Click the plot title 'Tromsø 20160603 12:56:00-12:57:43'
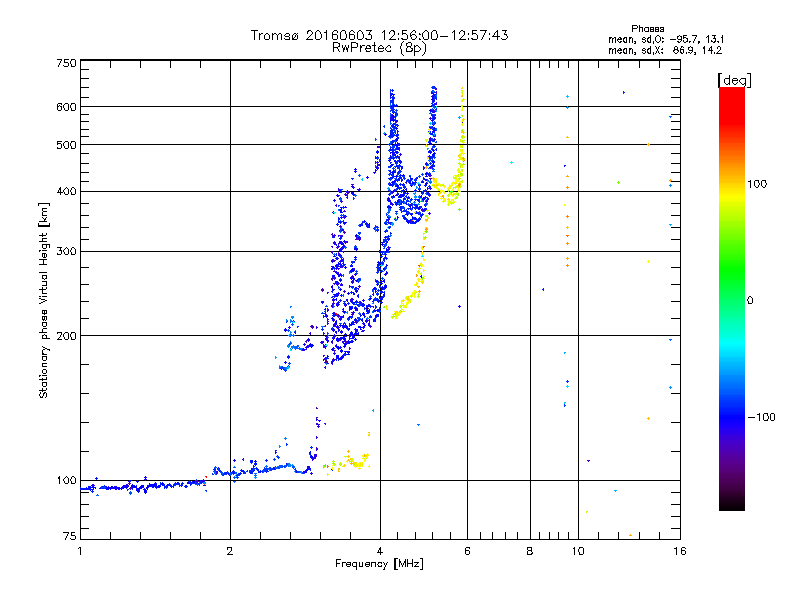 pyautogui.click(x=379, y=35)
